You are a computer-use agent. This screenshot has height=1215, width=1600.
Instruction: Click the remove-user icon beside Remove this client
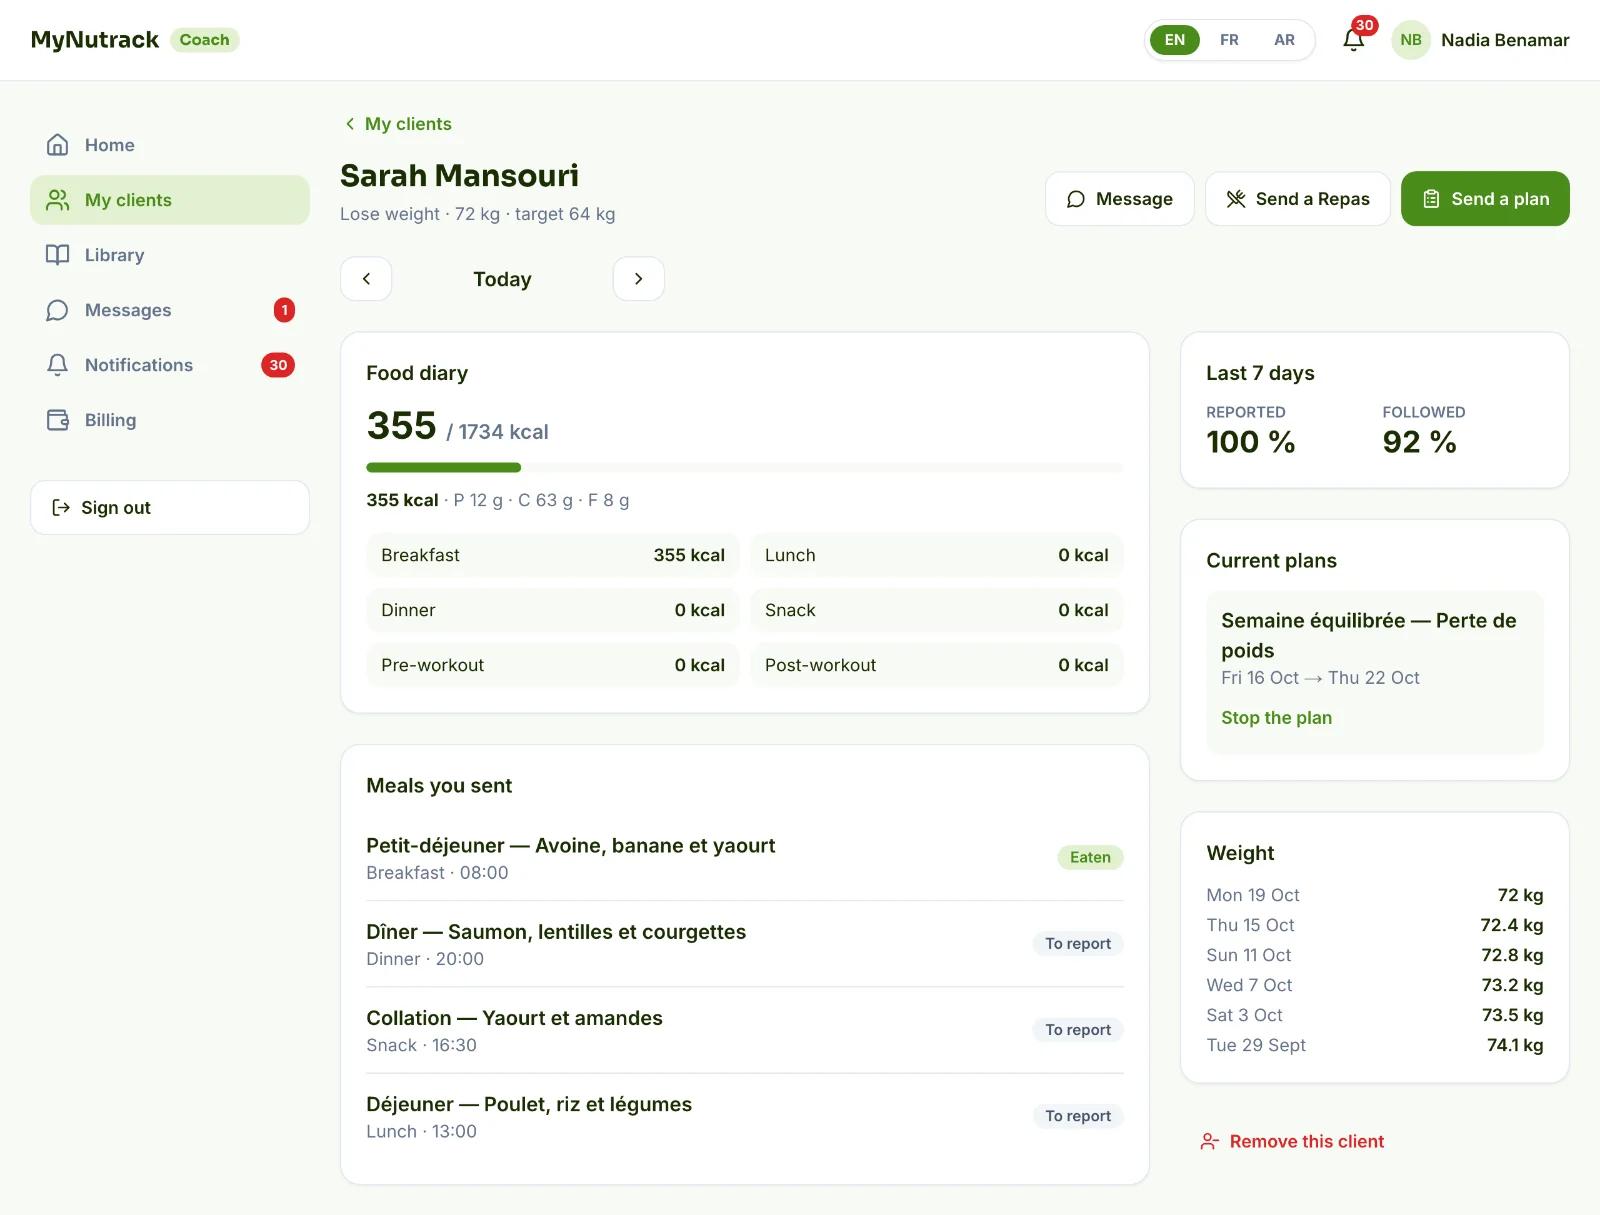click(x=1210, y=1142)
